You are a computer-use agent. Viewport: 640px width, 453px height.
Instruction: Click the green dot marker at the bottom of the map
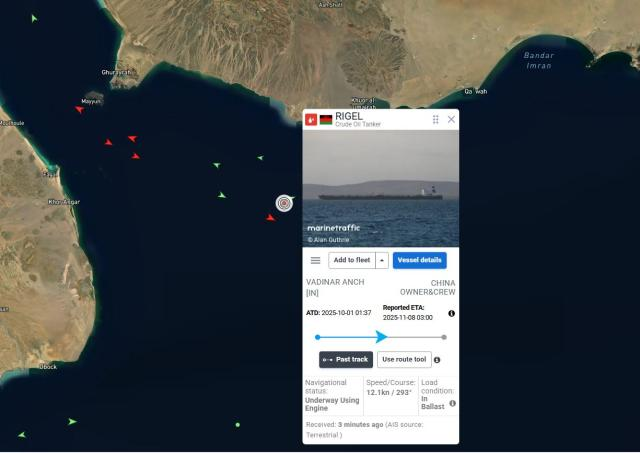tap(238, 425)
